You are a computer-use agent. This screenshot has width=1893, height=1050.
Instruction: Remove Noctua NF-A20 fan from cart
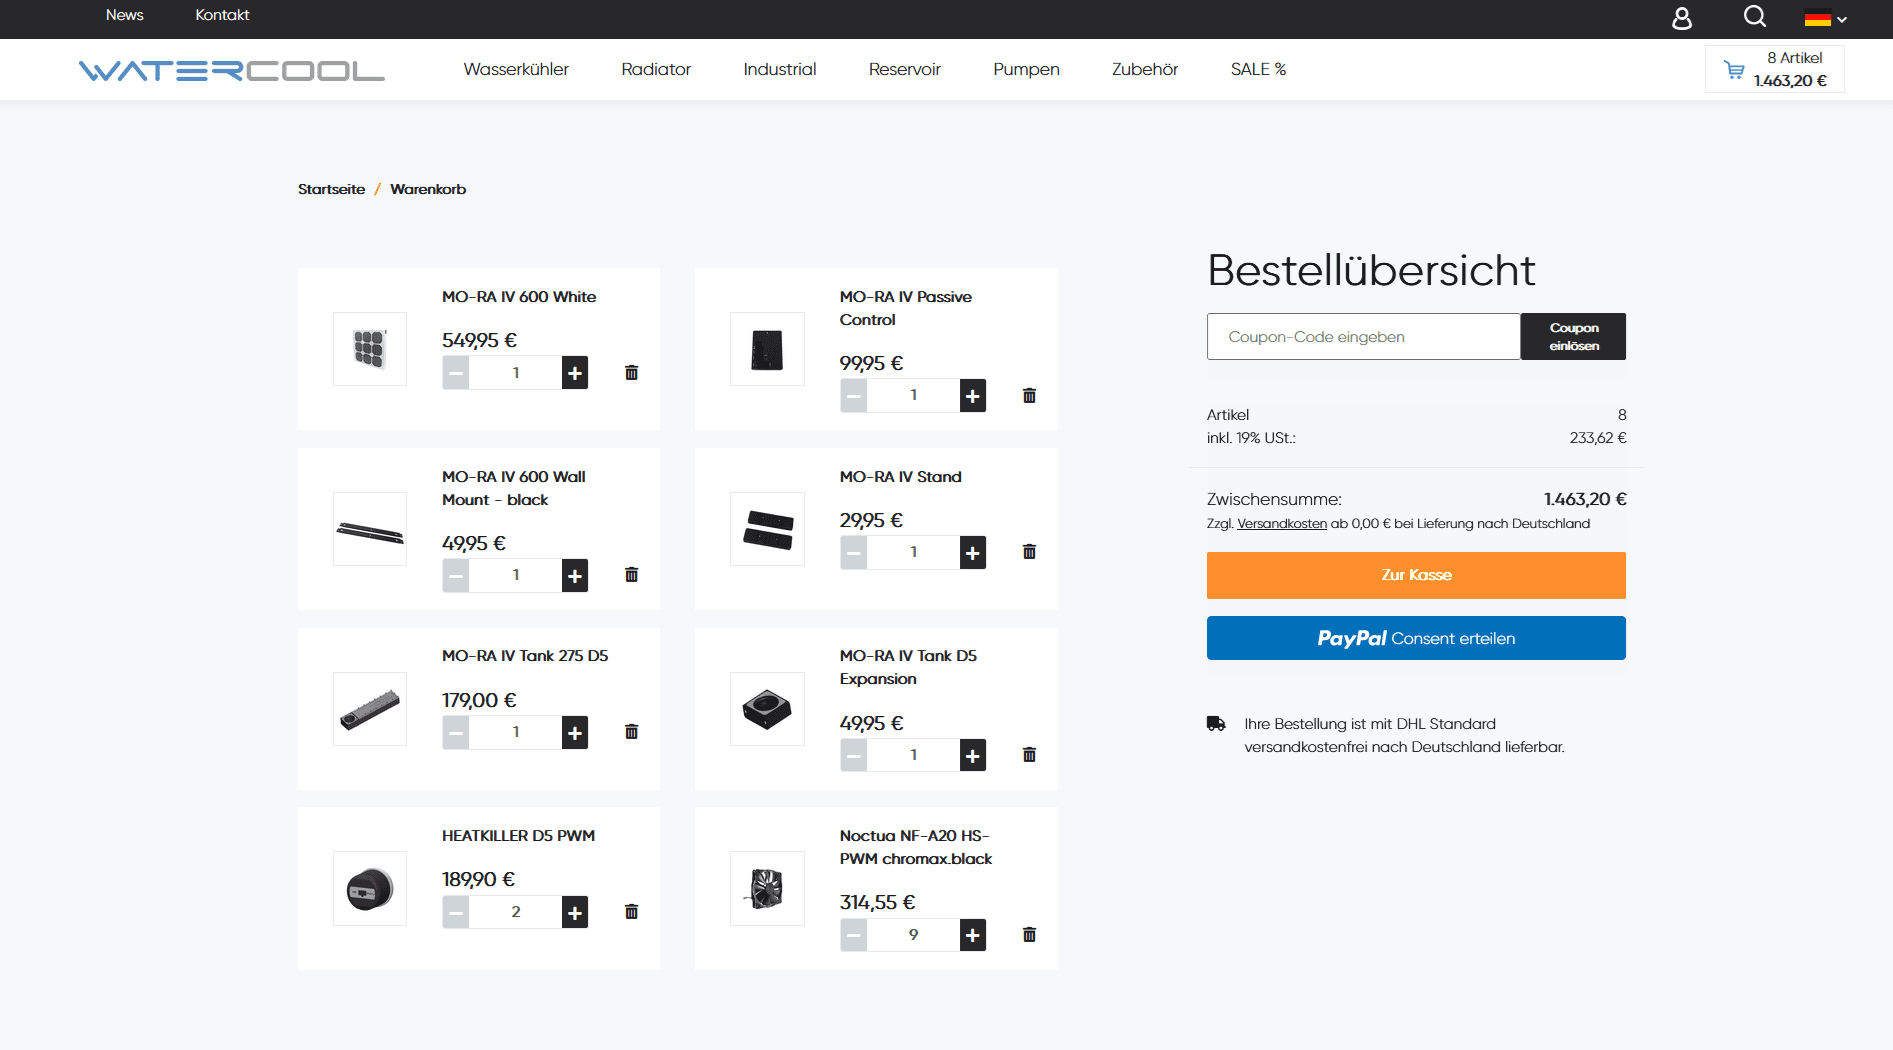tap(1029, 935)
